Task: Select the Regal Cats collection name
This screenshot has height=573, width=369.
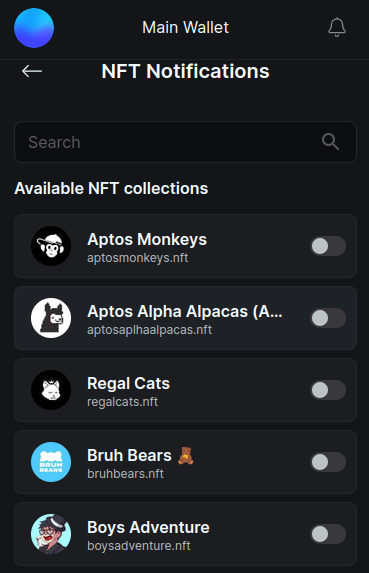Action: (x=129, y=383)
